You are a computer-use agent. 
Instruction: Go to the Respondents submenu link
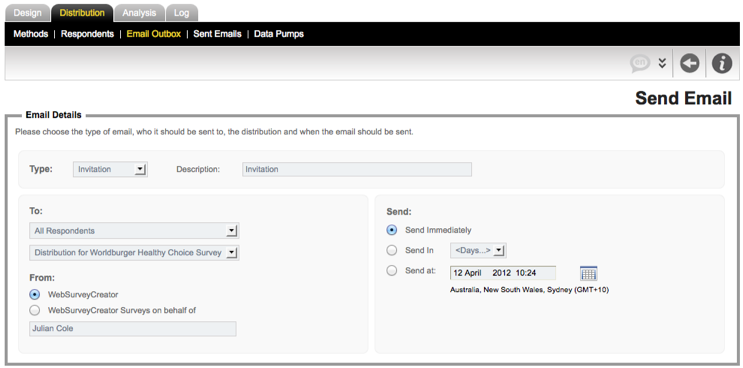click(x=88, y=34)
